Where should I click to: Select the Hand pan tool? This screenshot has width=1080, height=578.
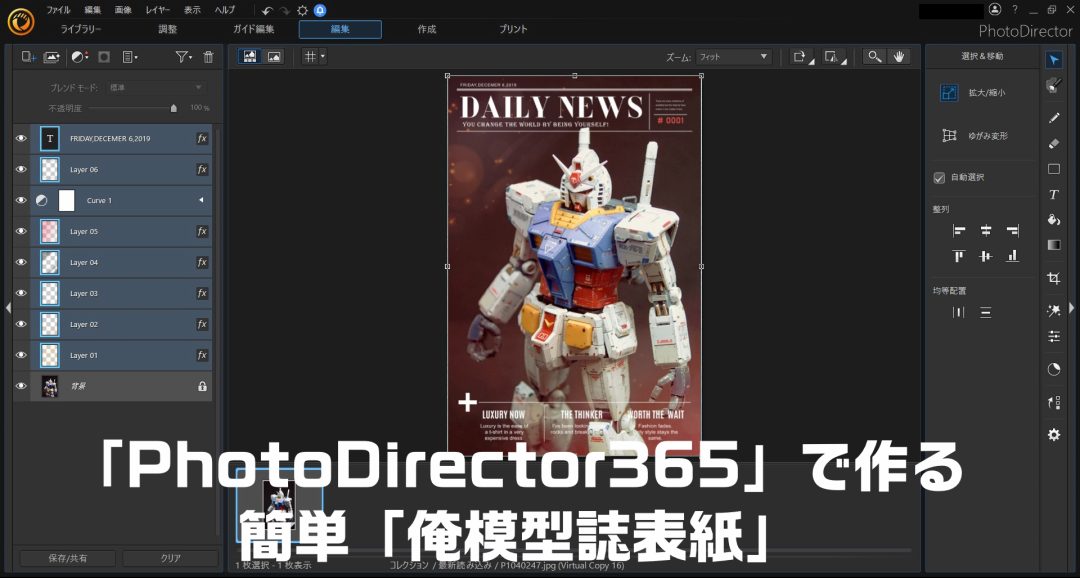(x=898, y=57)
